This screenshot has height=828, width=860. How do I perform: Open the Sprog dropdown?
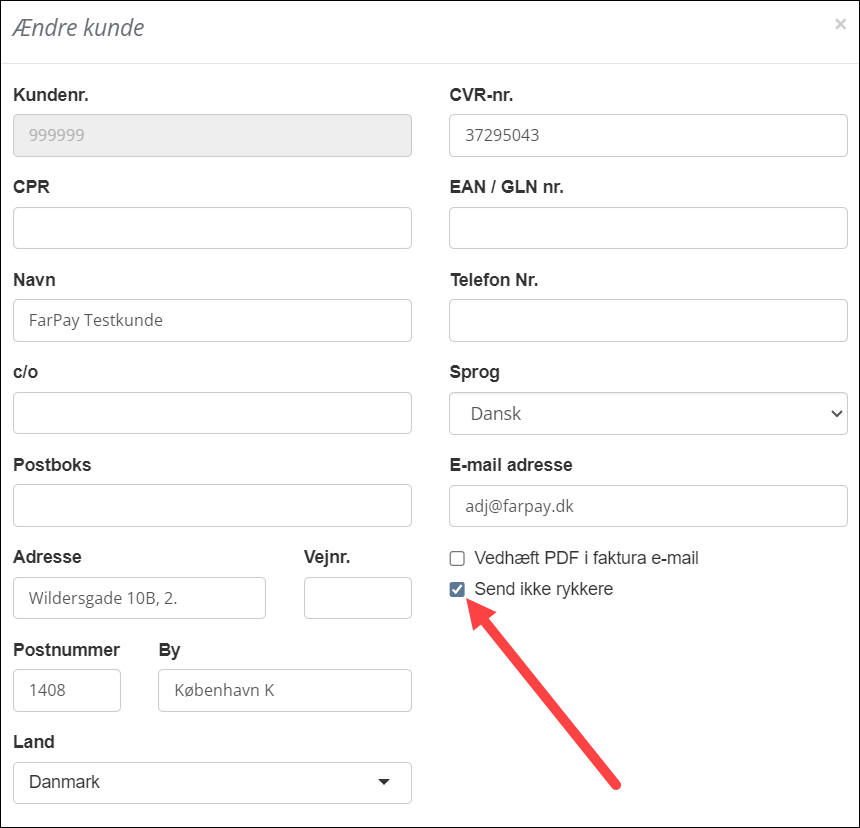coord(648,414)
